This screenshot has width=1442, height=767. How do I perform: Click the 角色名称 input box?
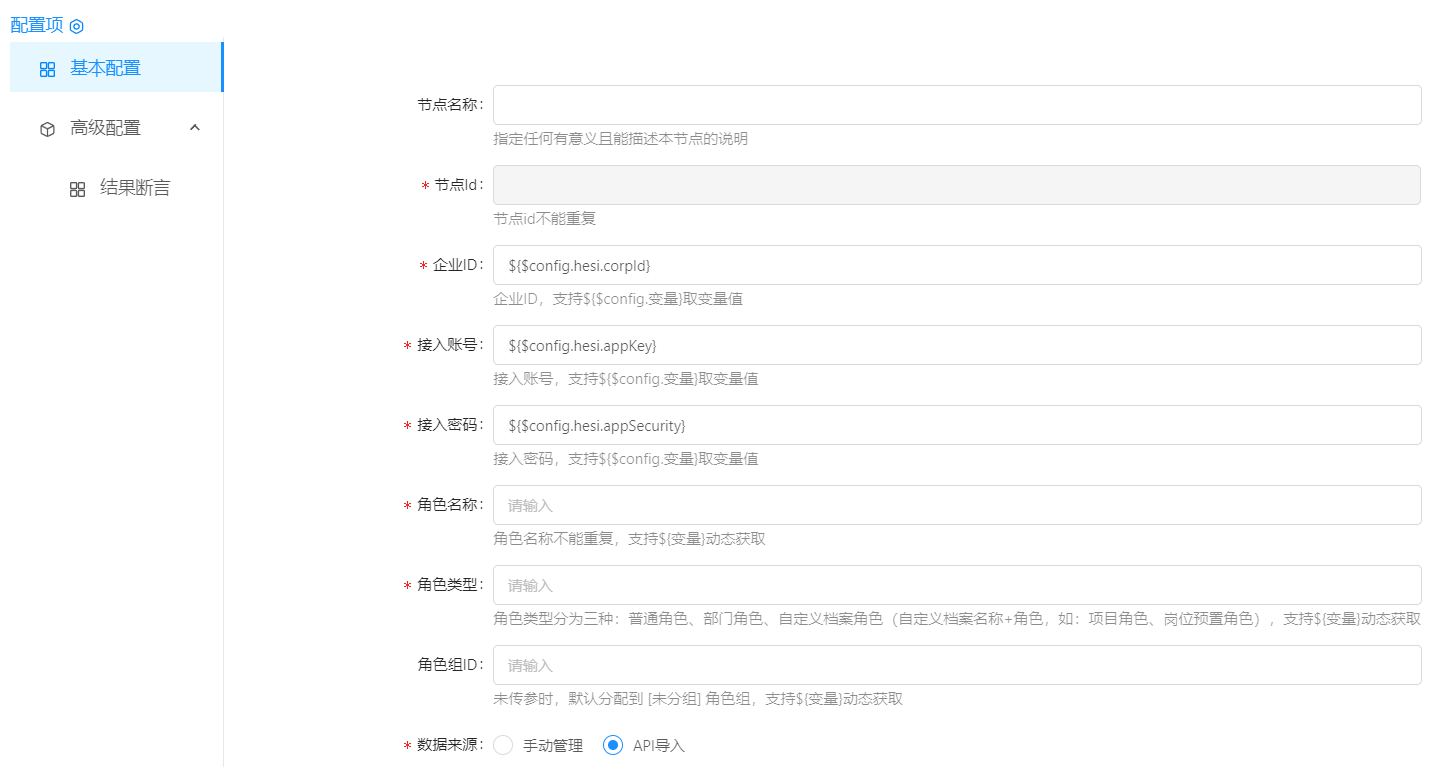click(x=956, y=505)
